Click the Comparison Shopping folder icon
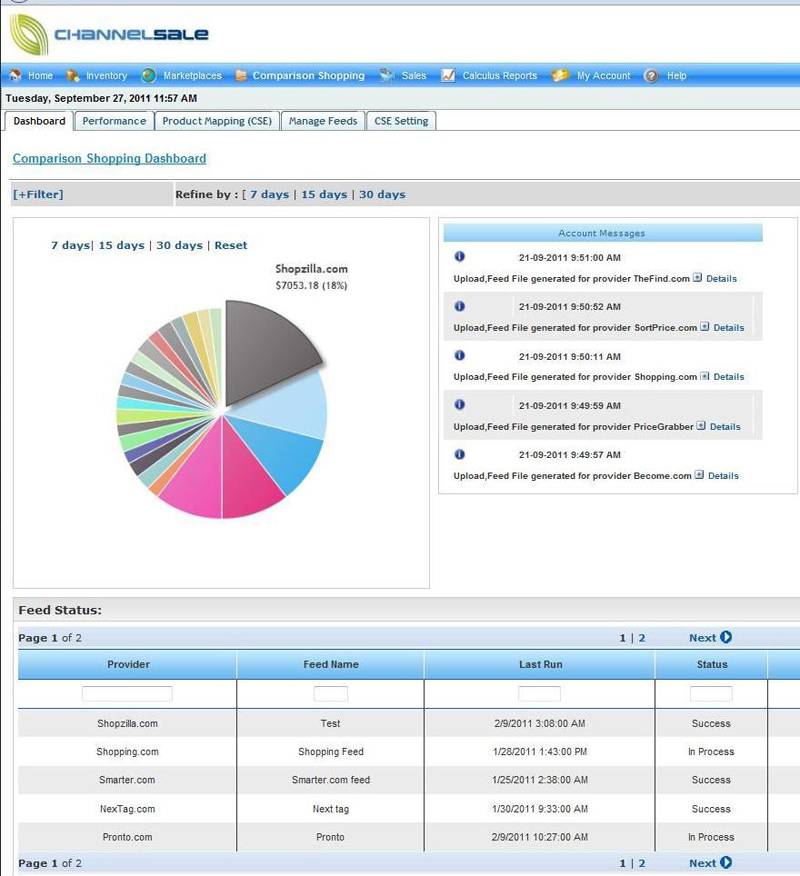 coord(240,75)
